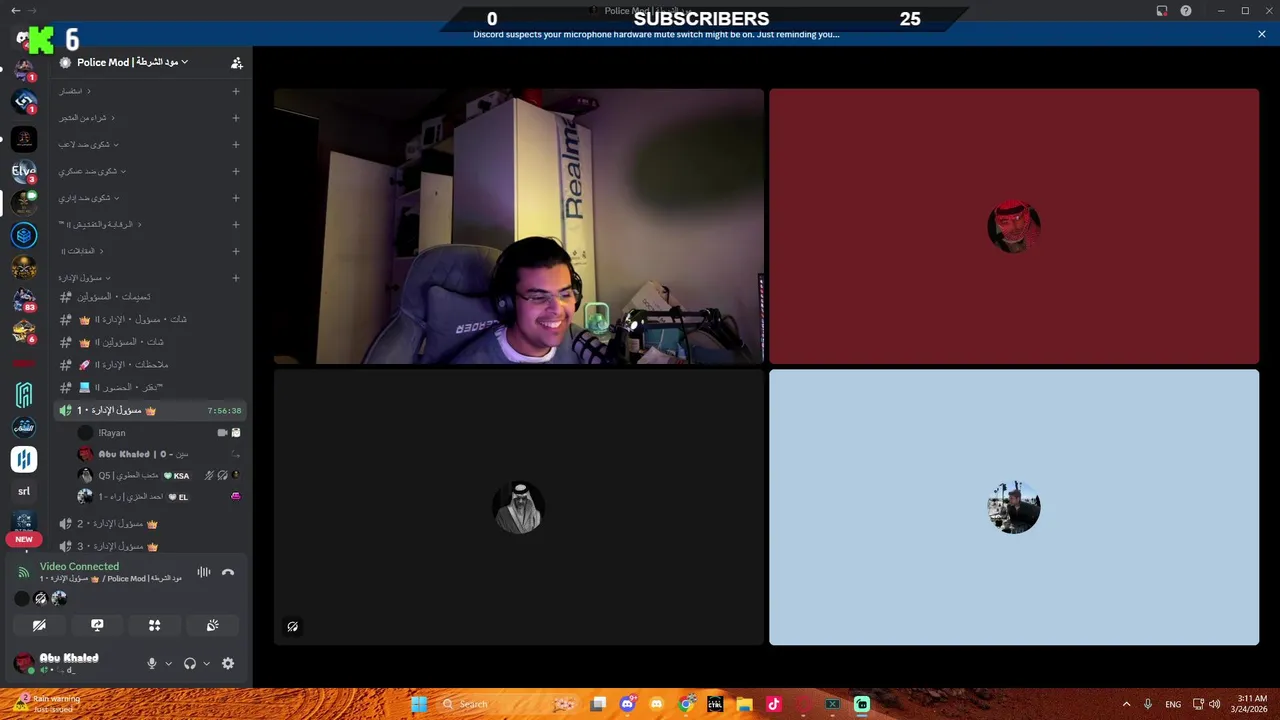Open Abu Khaled user profile panel
The image size is (1280, 720).
[x=70, y=663]
